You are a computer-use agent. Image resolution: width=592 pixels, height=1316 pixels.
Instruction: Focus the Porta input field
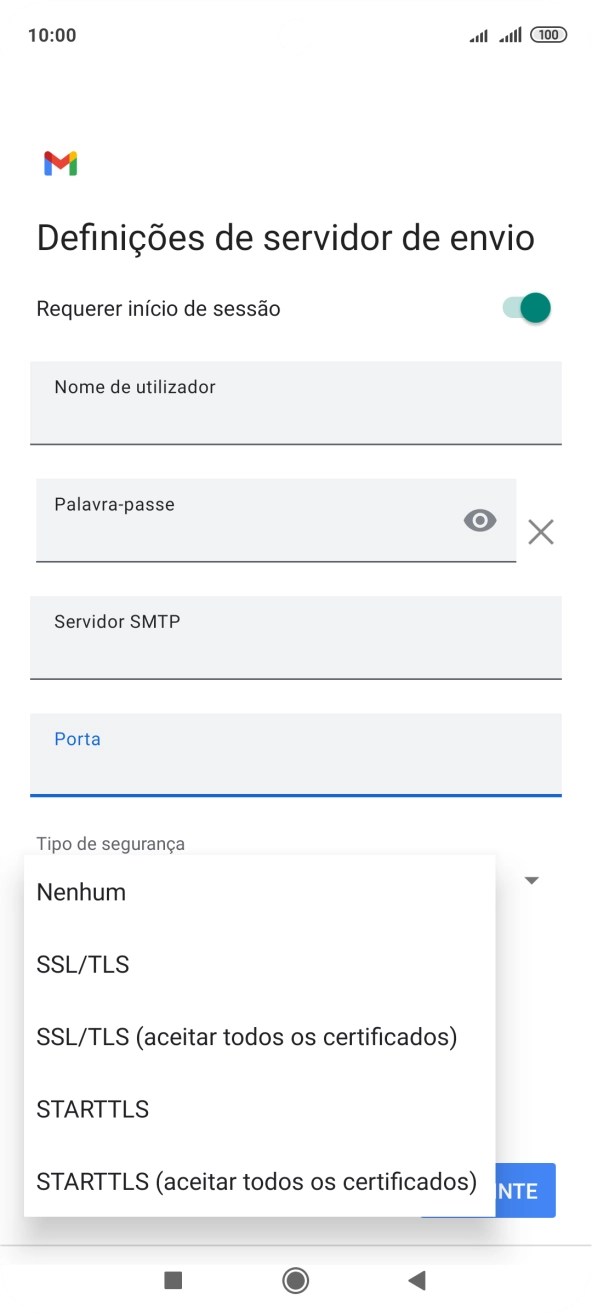(296, 755)
